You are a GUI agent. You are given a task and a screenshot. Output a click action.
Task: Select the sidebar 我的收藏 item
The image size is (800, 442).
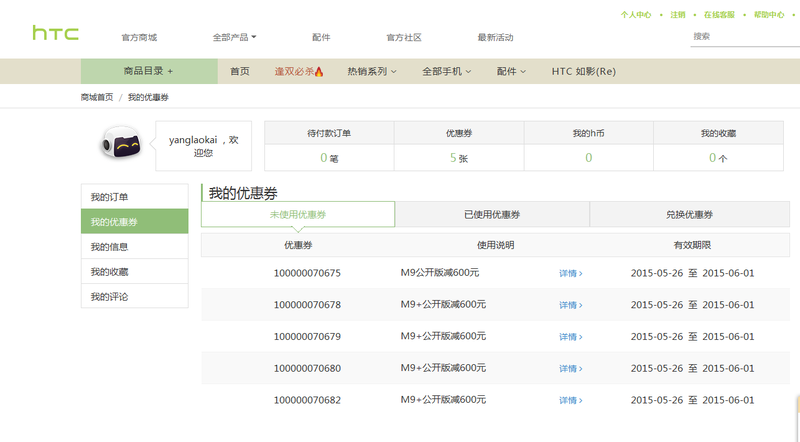click(x=135, y=272)
